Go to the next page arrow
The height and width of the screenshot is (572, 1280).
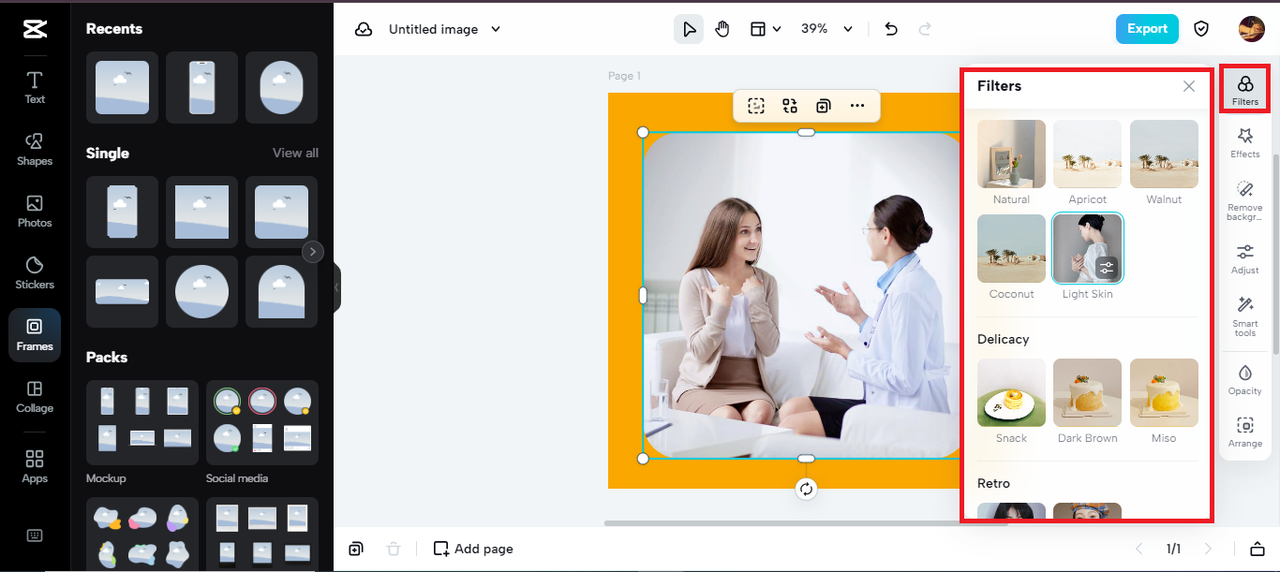pyautogui.click(x=1208, y=549)
